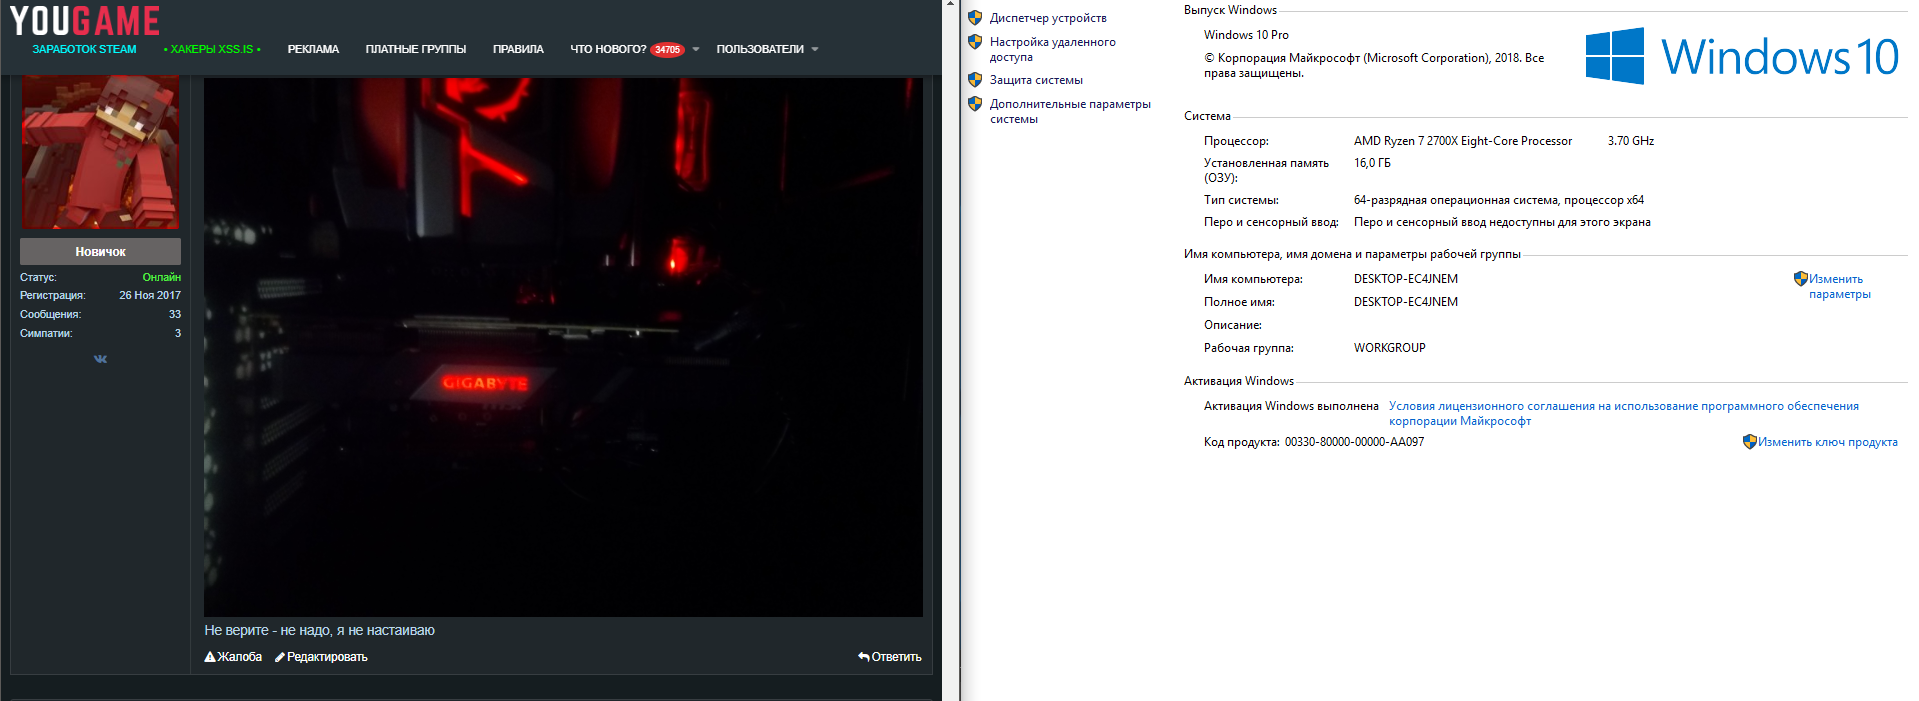
Task: Click shield icon next to Настройка удаленного доступа
Action: point(975,42)
